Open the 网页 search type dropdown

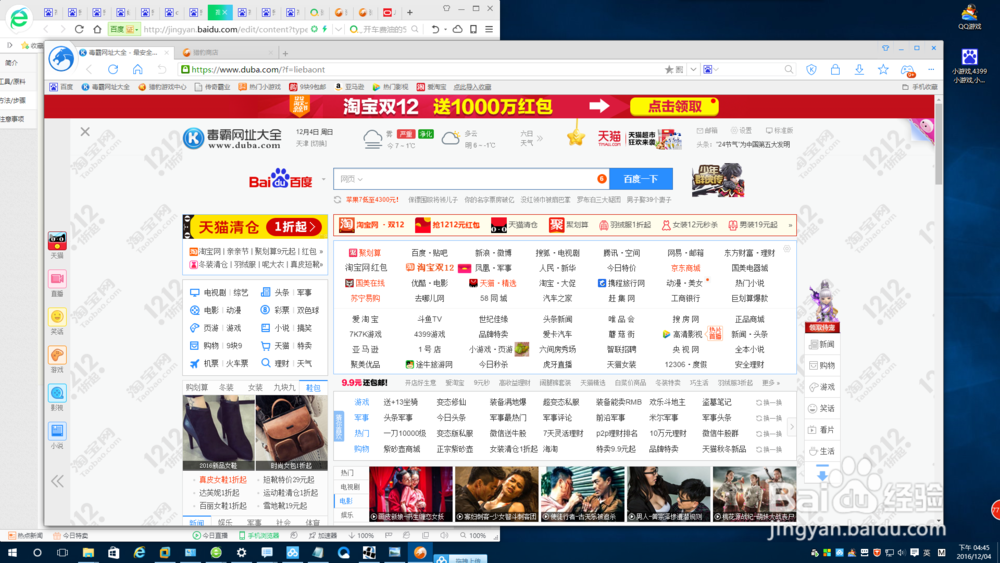coord(351,179)
